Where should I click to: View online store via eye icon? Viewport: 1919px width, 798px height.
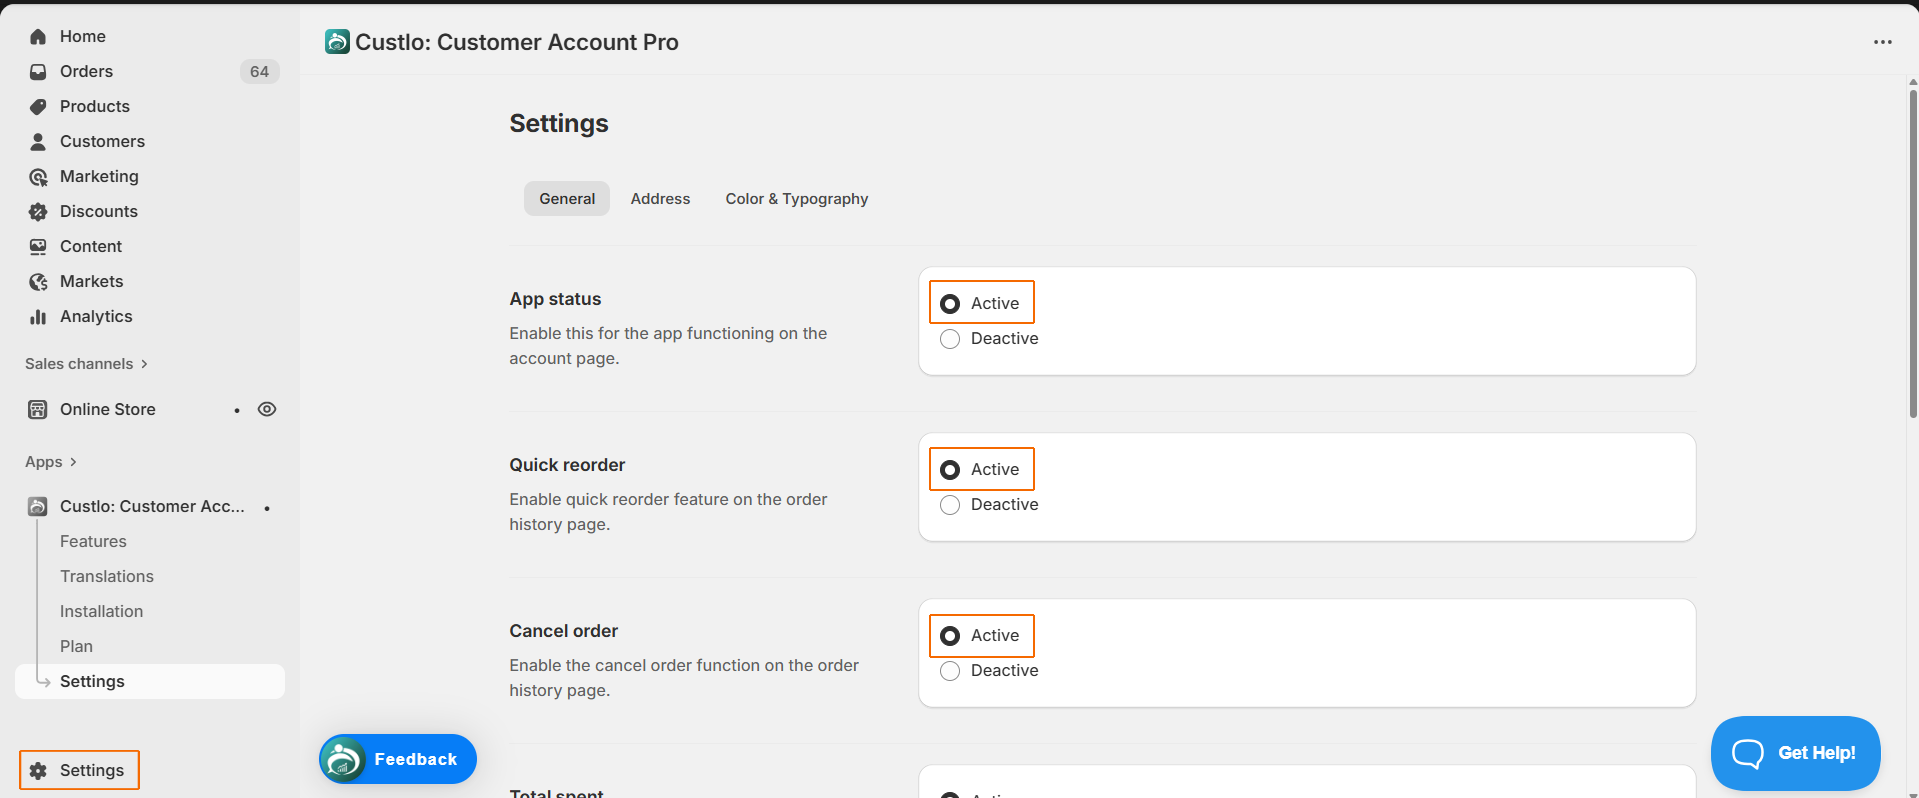click(x=267, y=409)
